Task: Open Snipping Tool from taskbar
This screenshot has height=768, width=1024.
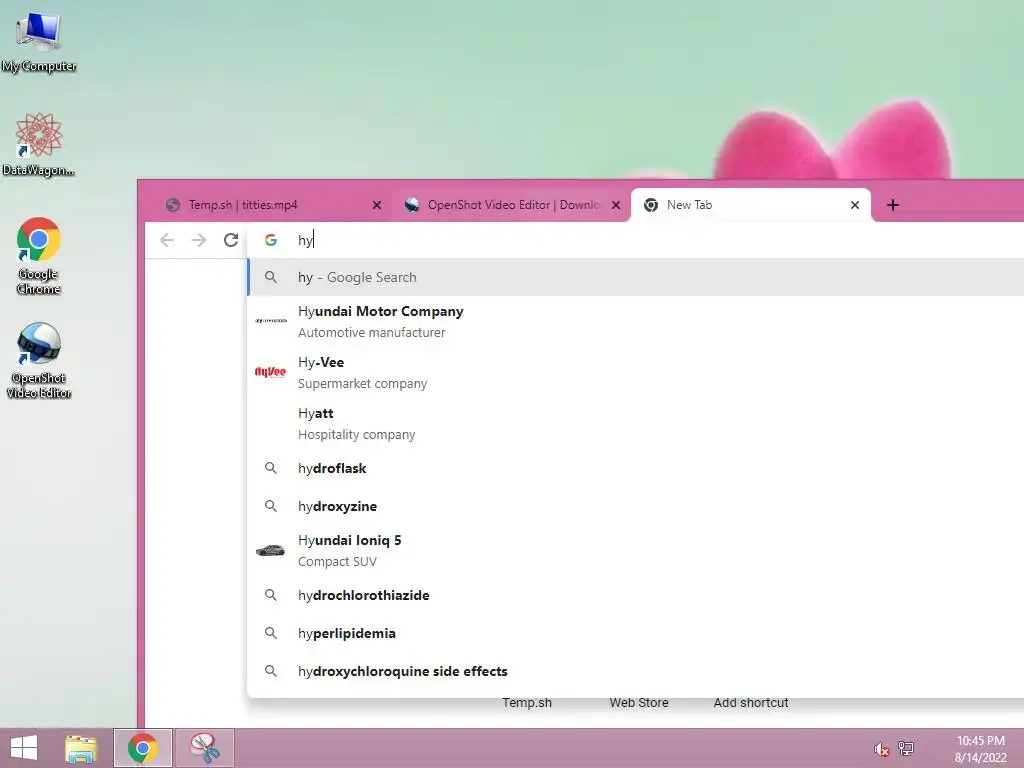Action: click(x=205, y=748)
